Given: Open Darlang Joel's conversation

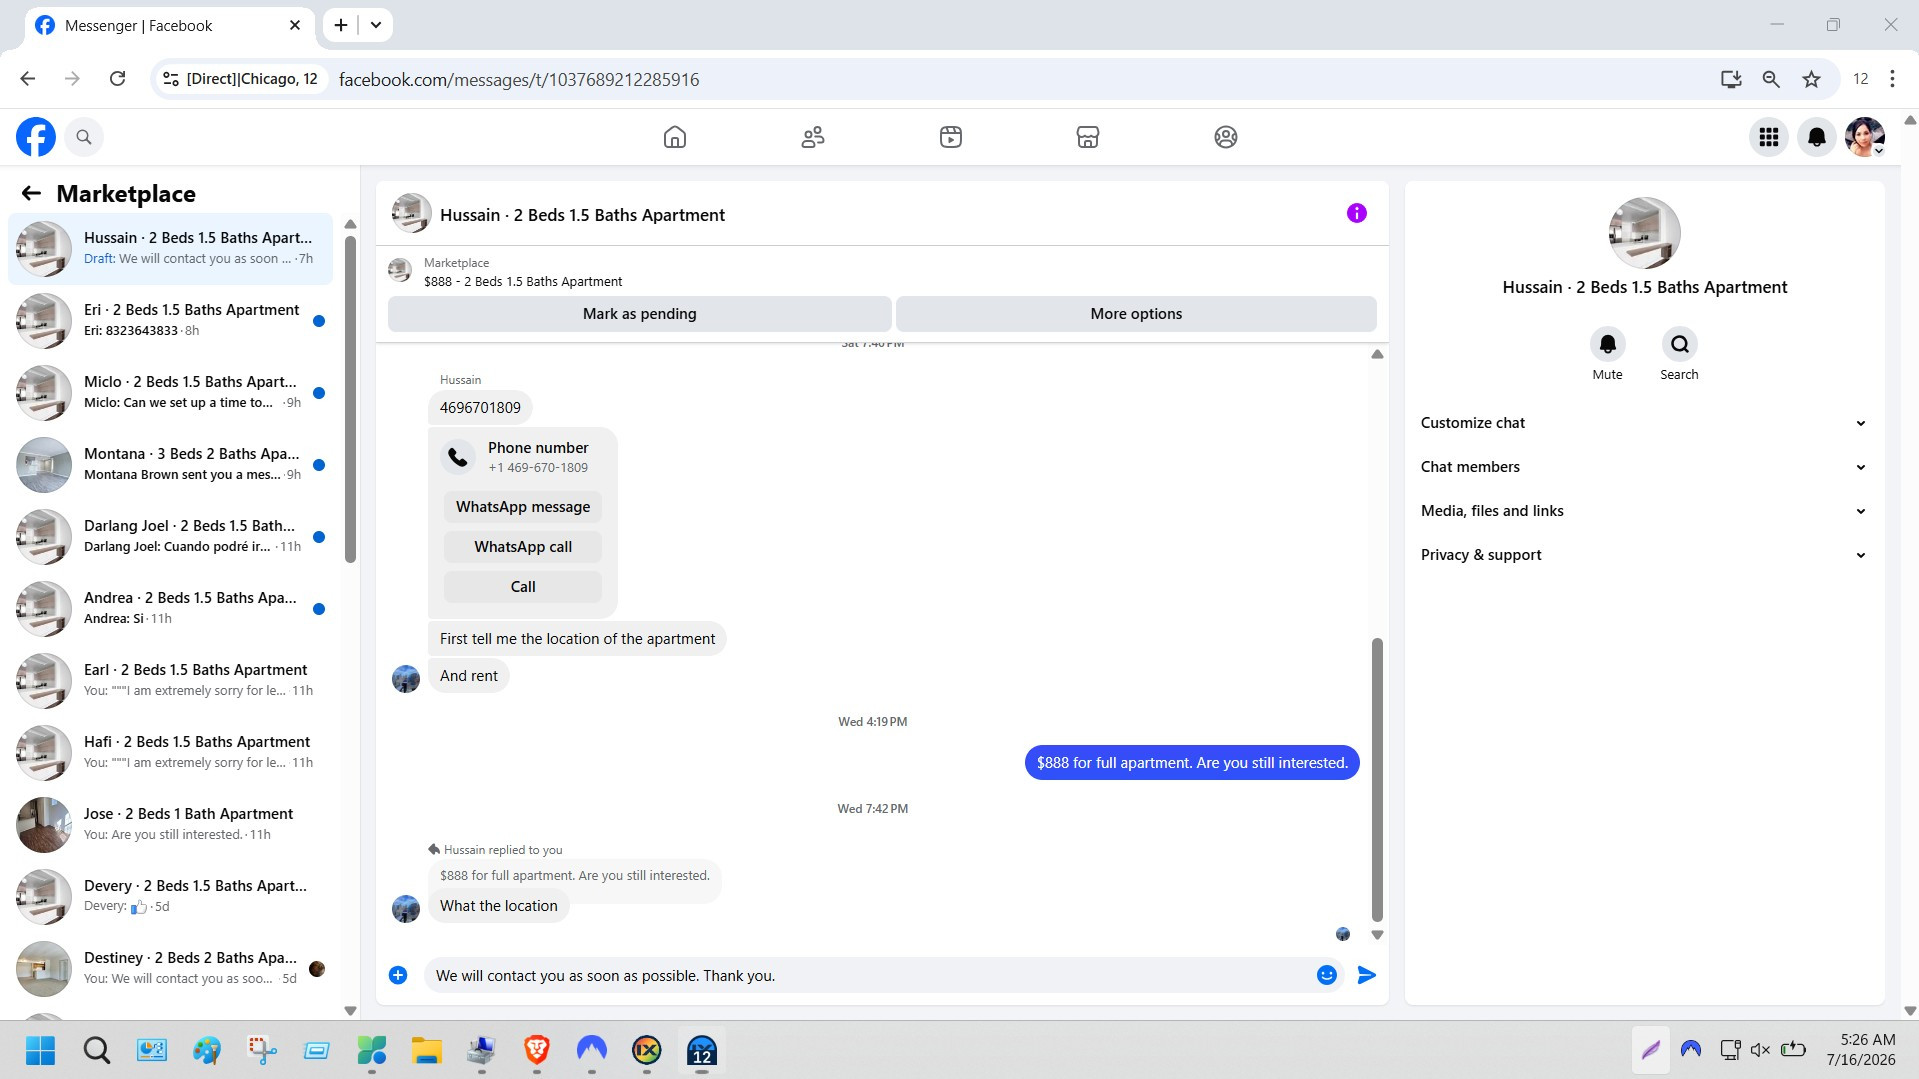Looking at the screenshot, I should [x=171, y=536].
